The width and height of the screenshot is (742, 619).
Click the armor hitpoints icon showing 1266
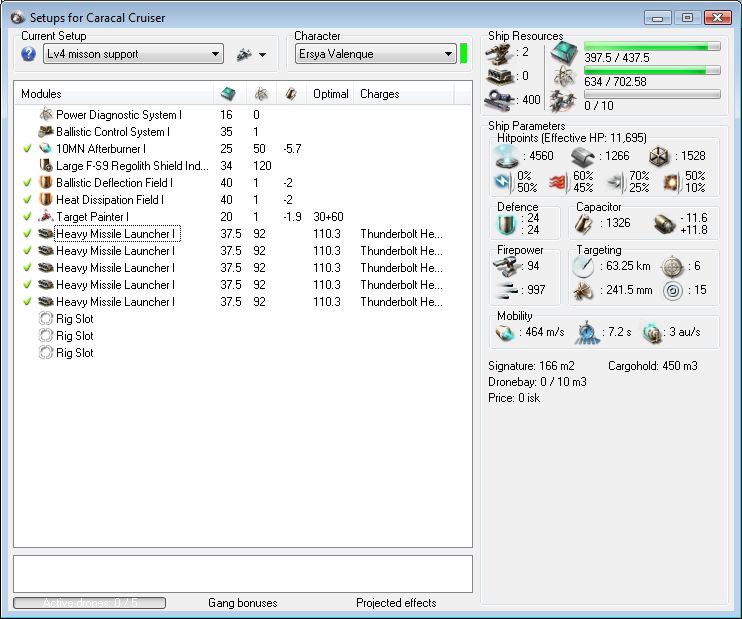583,156
